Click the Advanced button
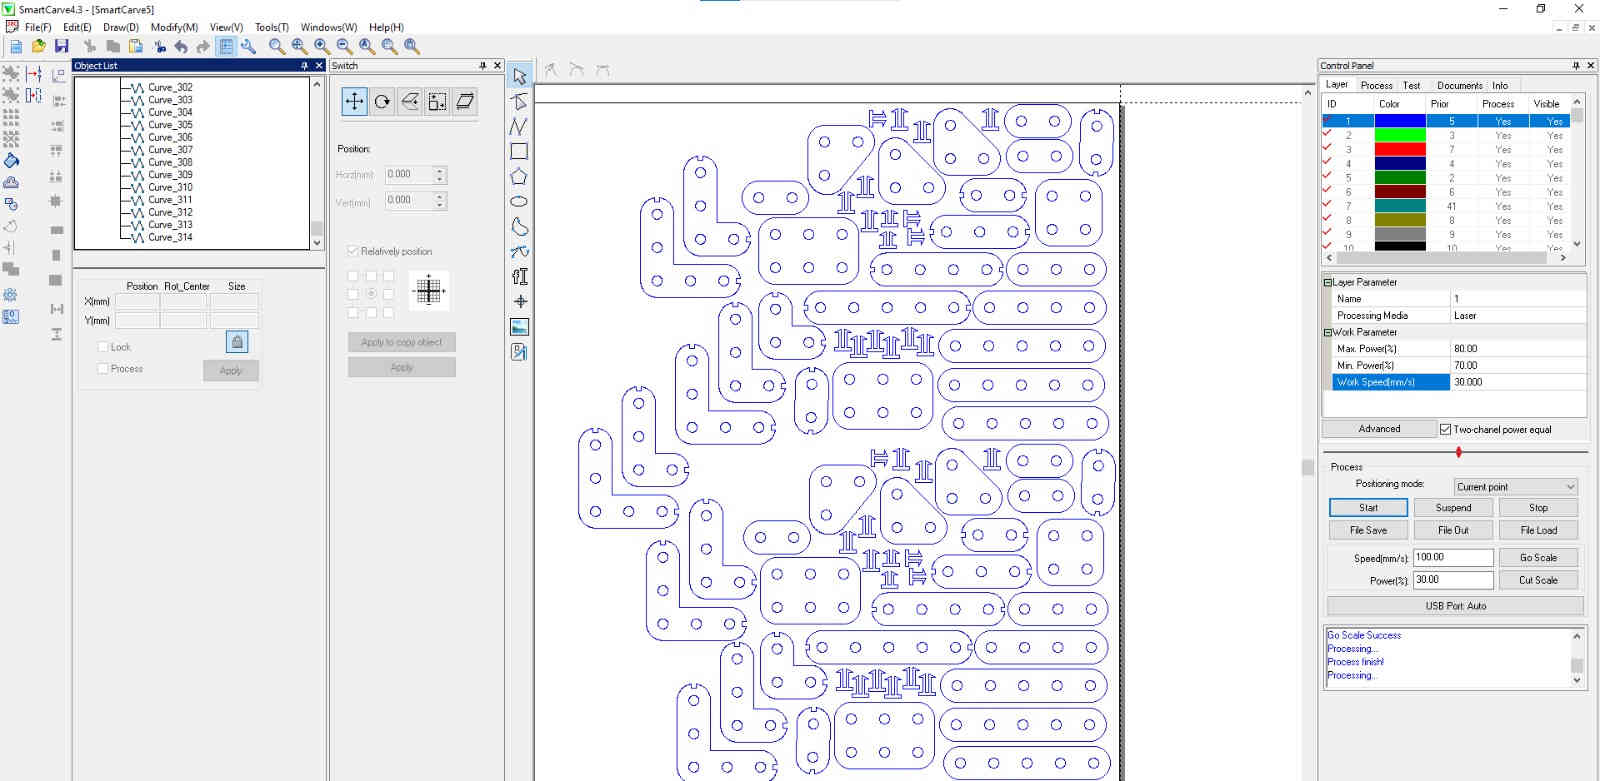The image size is (1600, 781). click(x=1379, y=429)
